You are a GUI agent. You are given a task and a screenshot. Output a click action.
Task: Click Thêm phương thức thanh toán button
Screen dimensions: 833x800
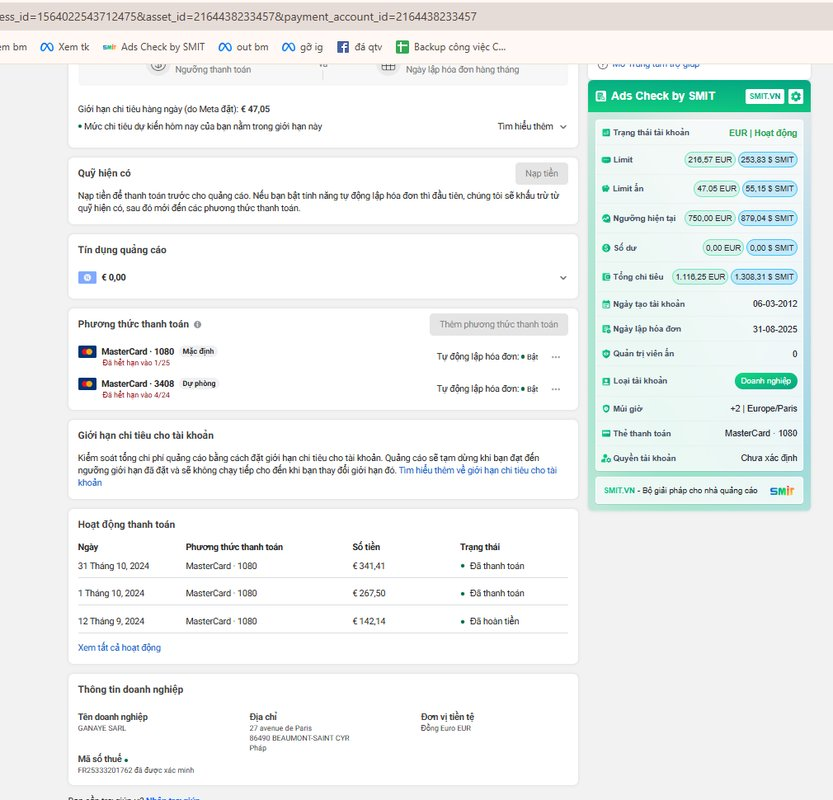[x=498, y=325]
